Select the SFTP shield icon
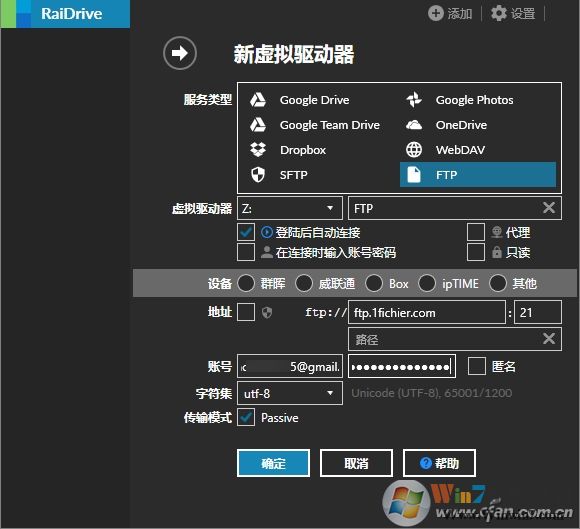Image resolution: width=580 pixels, height=529 pixels. (x=258, y=175)
